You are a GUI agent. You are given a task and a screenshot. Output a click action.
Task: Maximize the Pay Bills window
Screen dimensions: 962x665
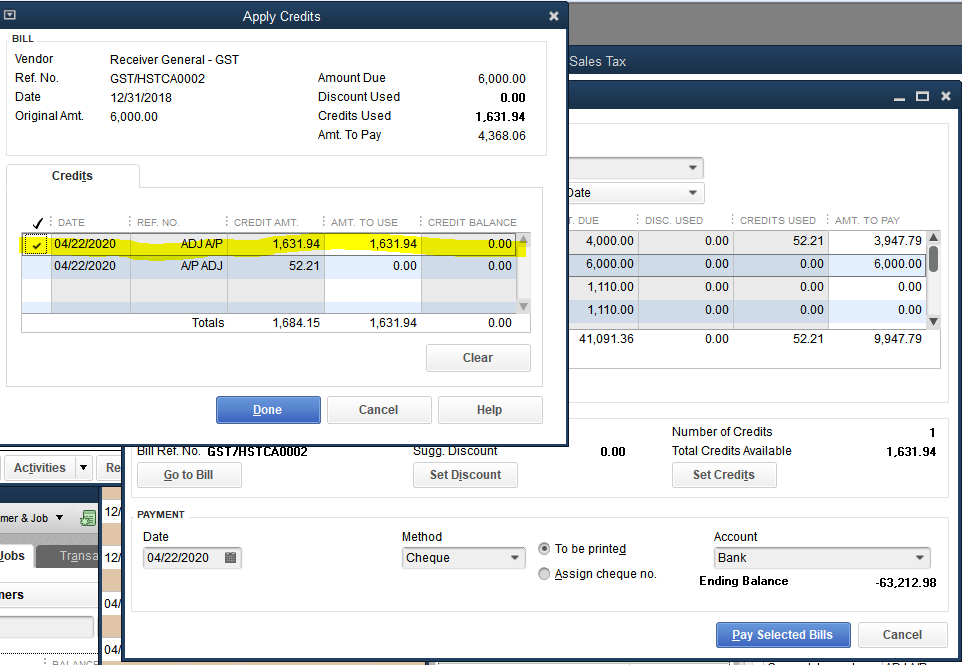(922, 96)
